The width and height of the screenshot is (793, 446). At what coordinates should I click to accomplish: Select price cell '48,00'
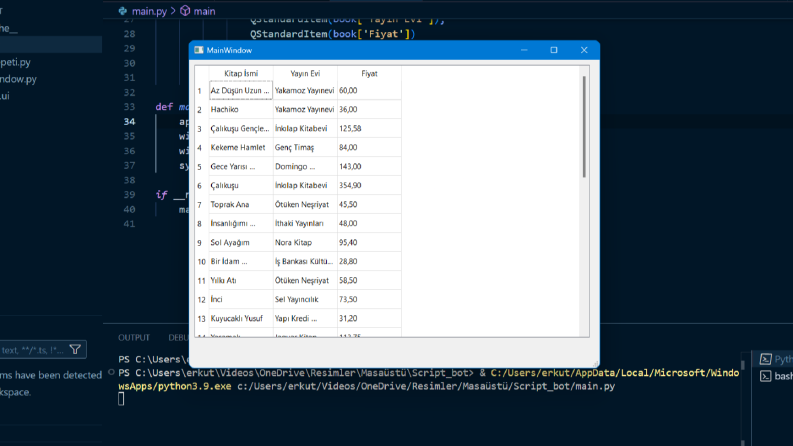point(369,224)
